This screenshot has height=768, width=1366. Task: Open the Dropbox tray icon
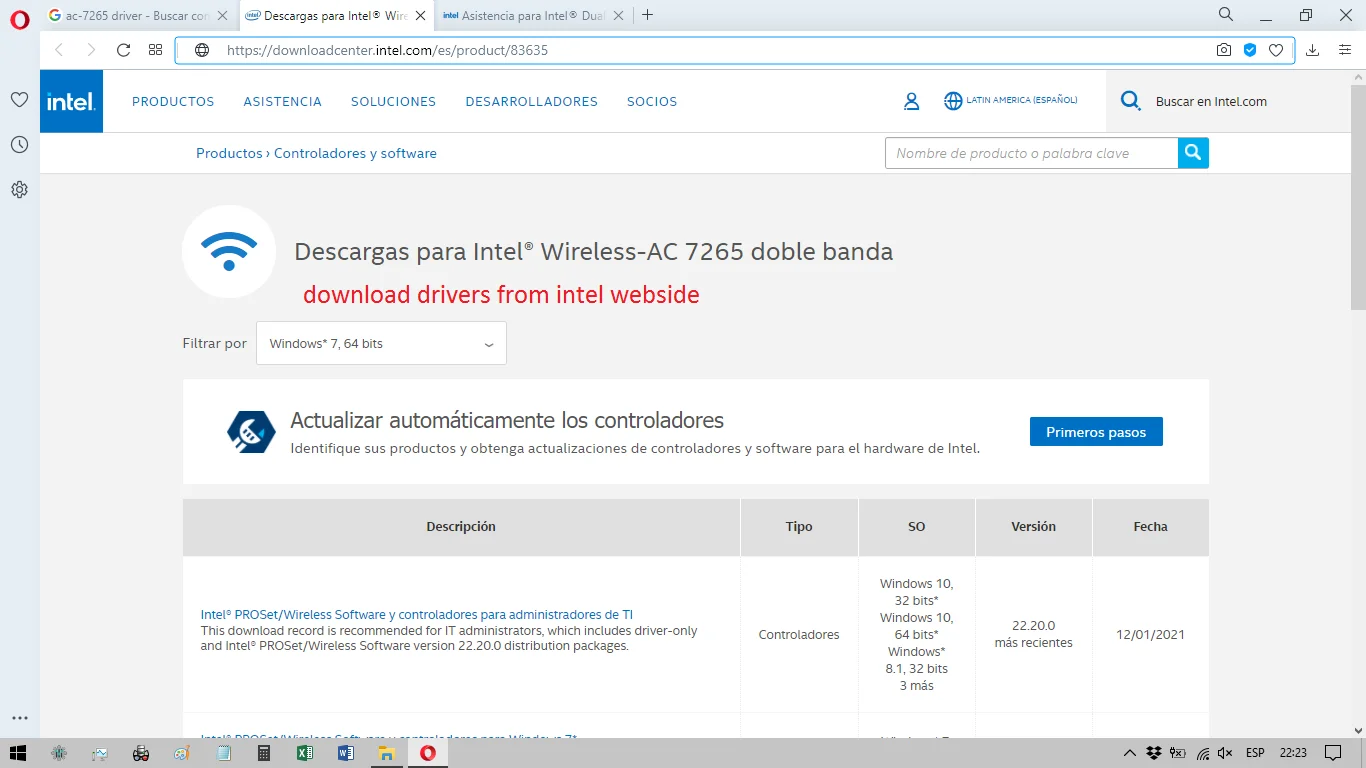pos(1154,753)
